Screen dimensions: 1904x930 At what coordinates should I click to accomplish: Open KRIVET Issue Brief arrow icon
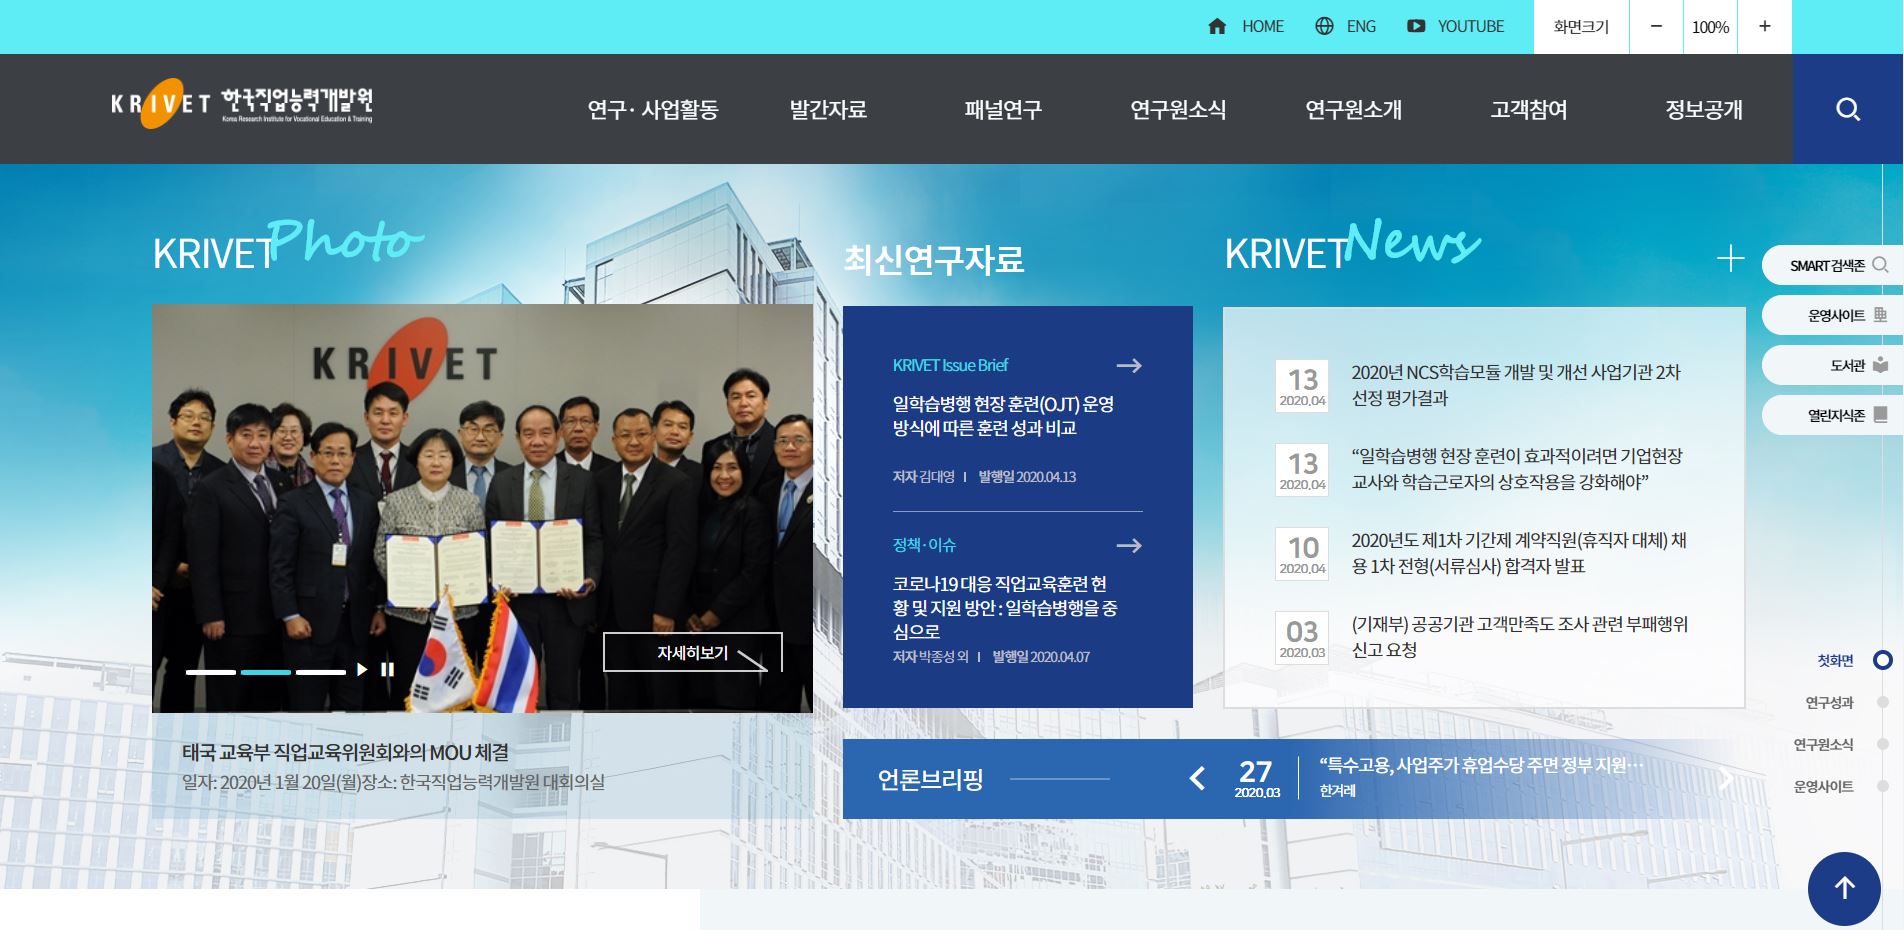(1129, 366)
